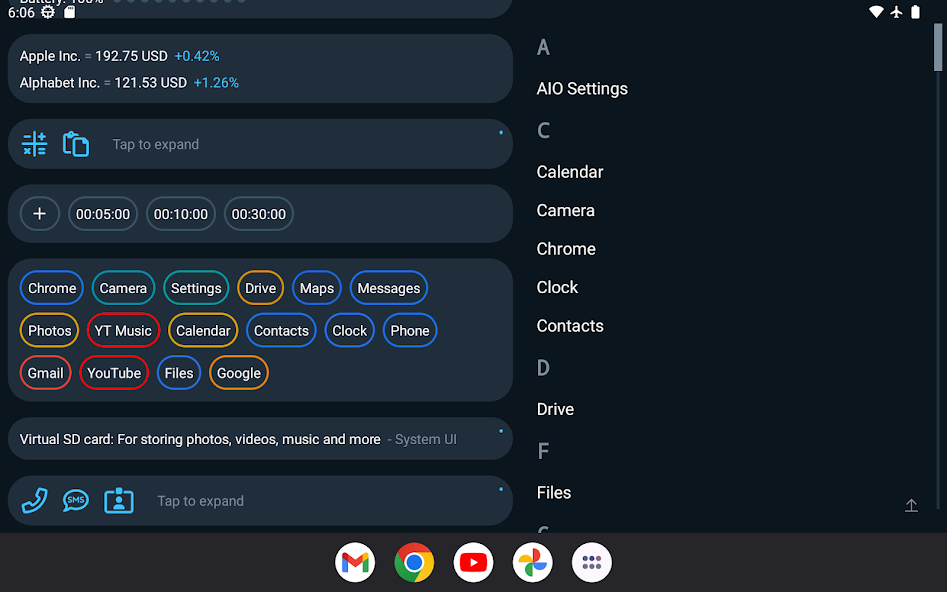Expand the calculator and clipboard widget

pyautogui.click(x=155, y=144)
